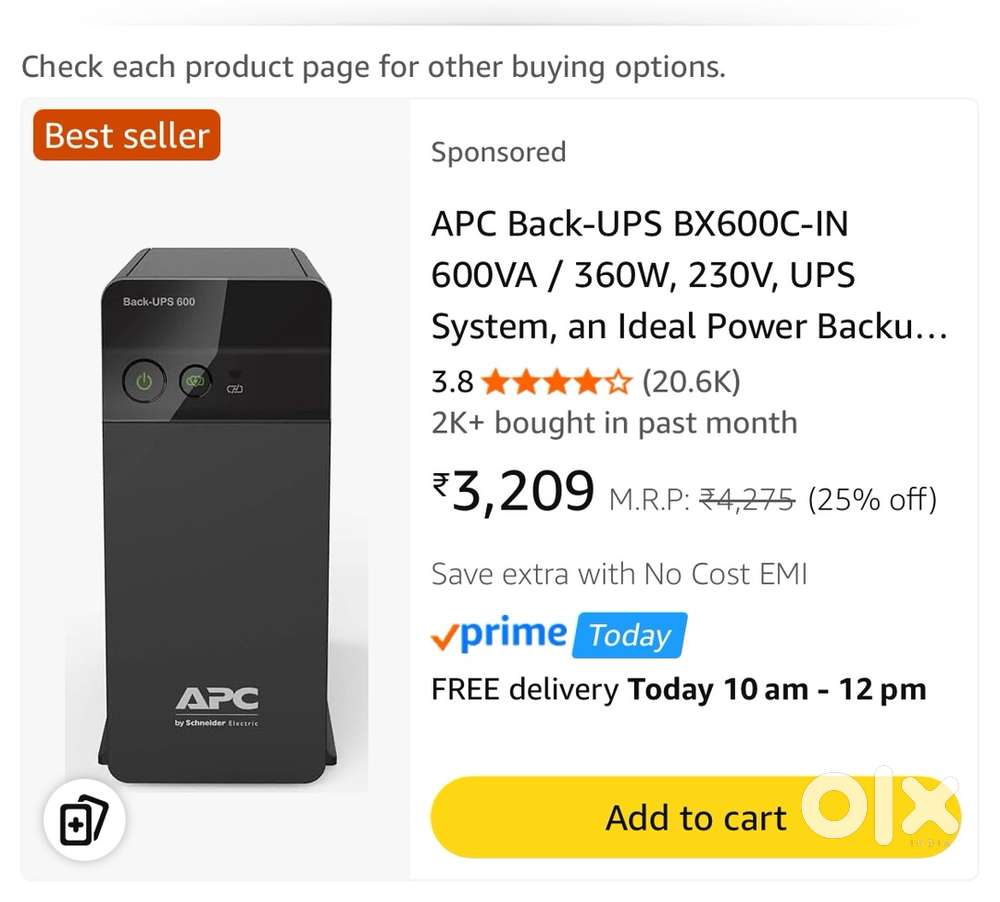Click the struck-through ₹4,275 M.R.P. price

pyautogui.click(x=746, y=497)
